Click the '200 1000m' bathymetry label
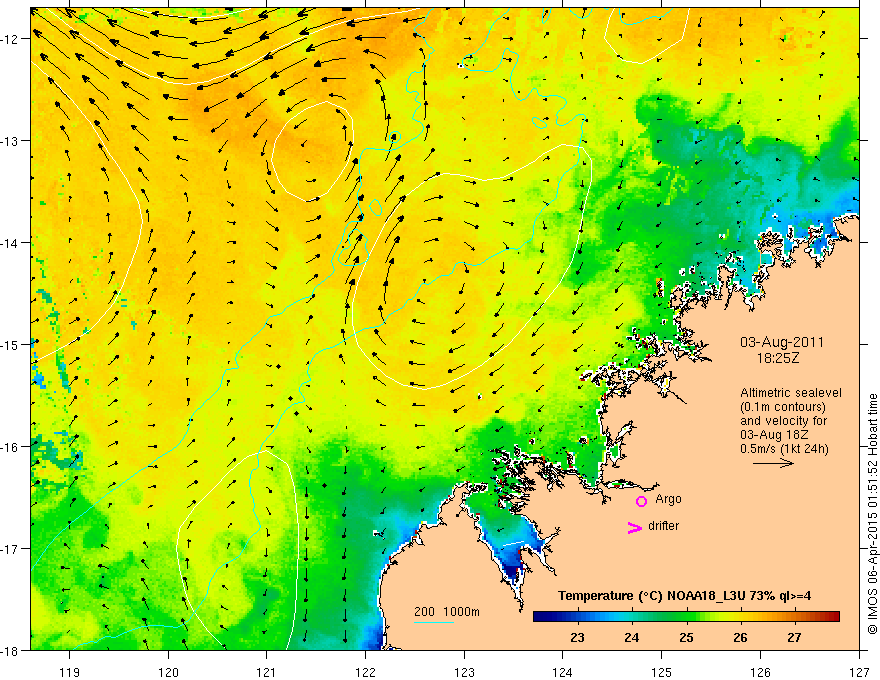Image resolution: width=880 pixels, height=680 pixels. [447, 612]
